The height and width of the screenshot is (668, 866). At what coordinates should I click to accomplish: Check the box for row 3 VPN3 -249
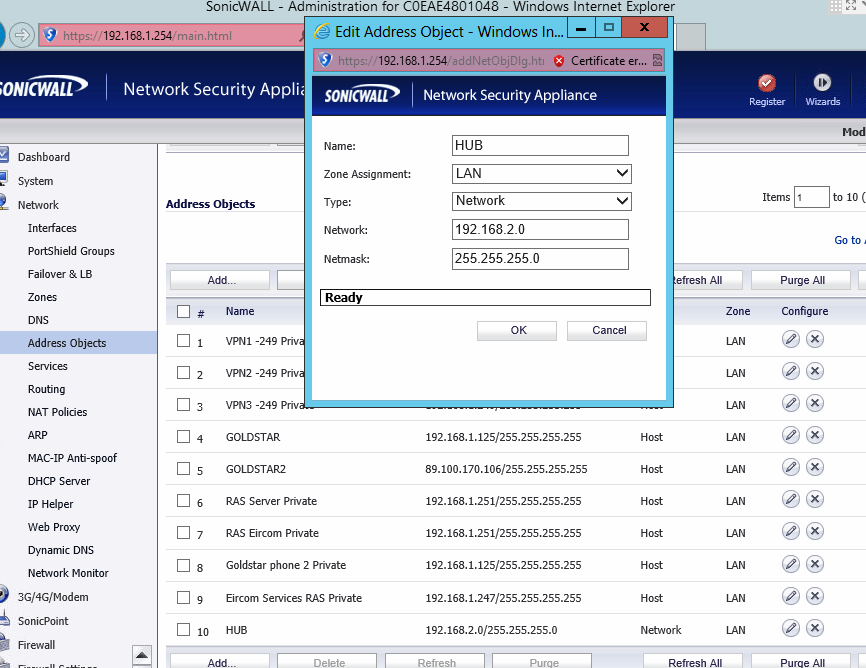pos(183,404)
